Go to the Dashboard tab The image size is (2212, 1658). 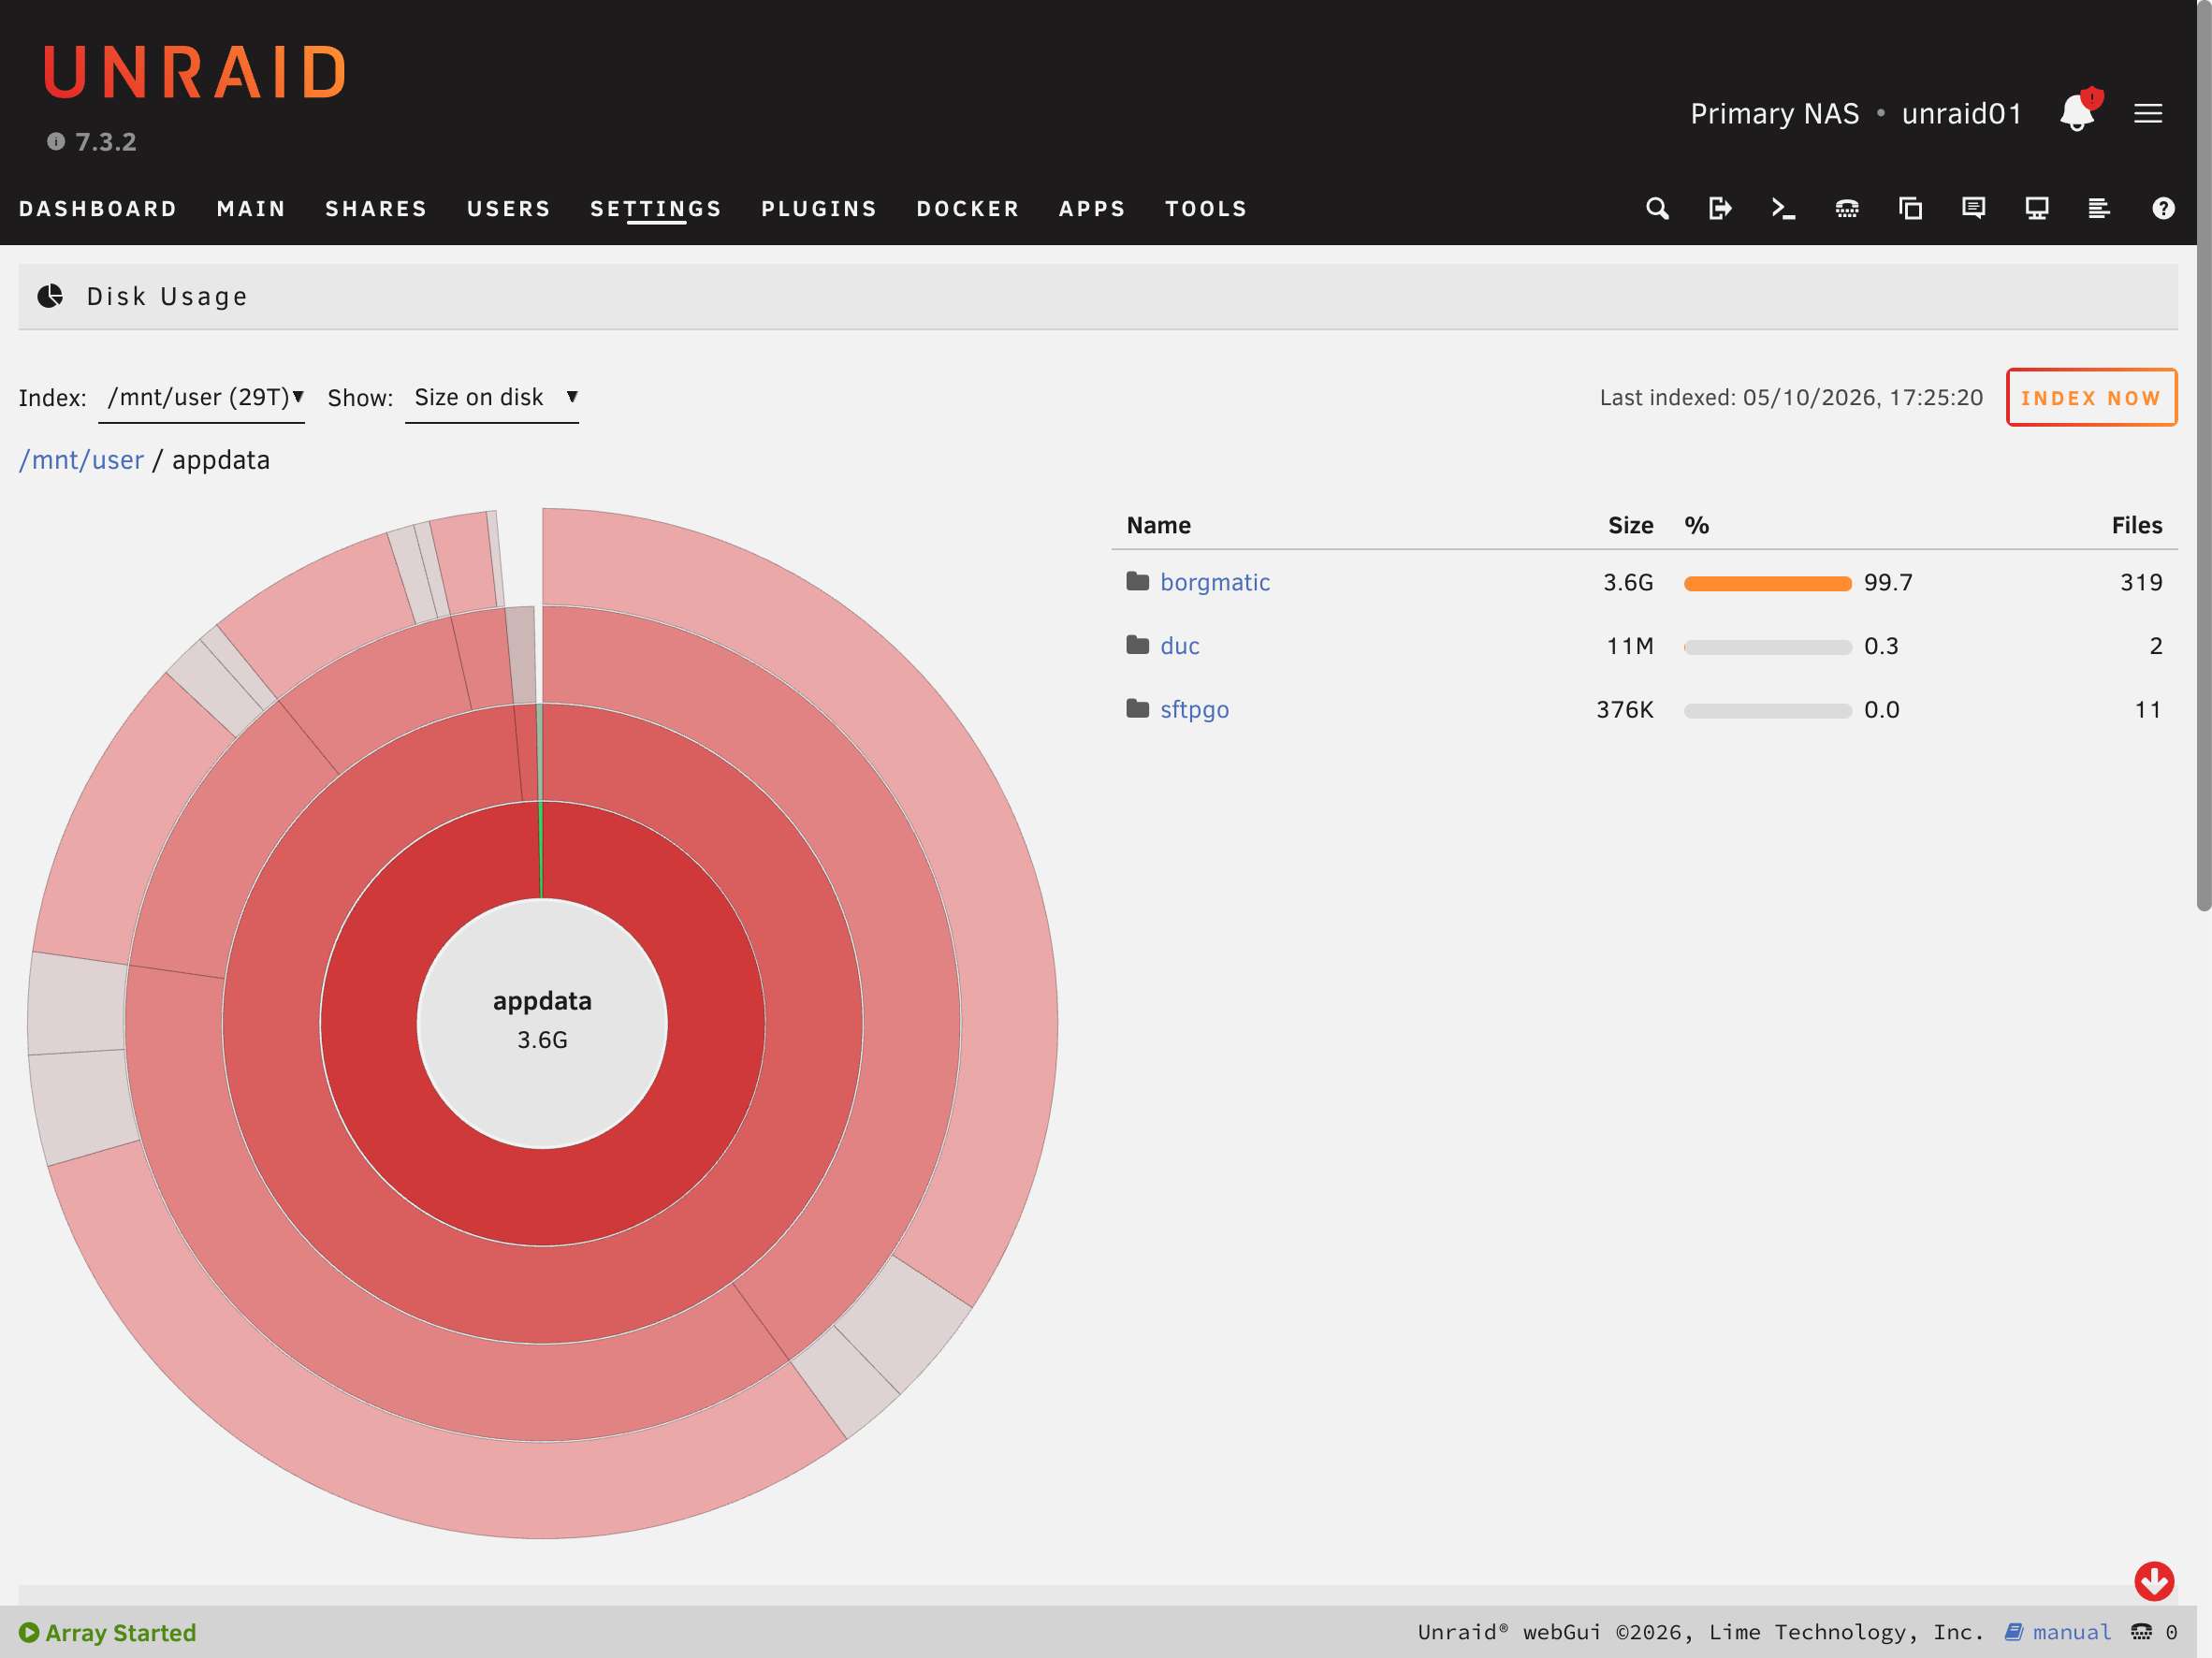(98, 209)
